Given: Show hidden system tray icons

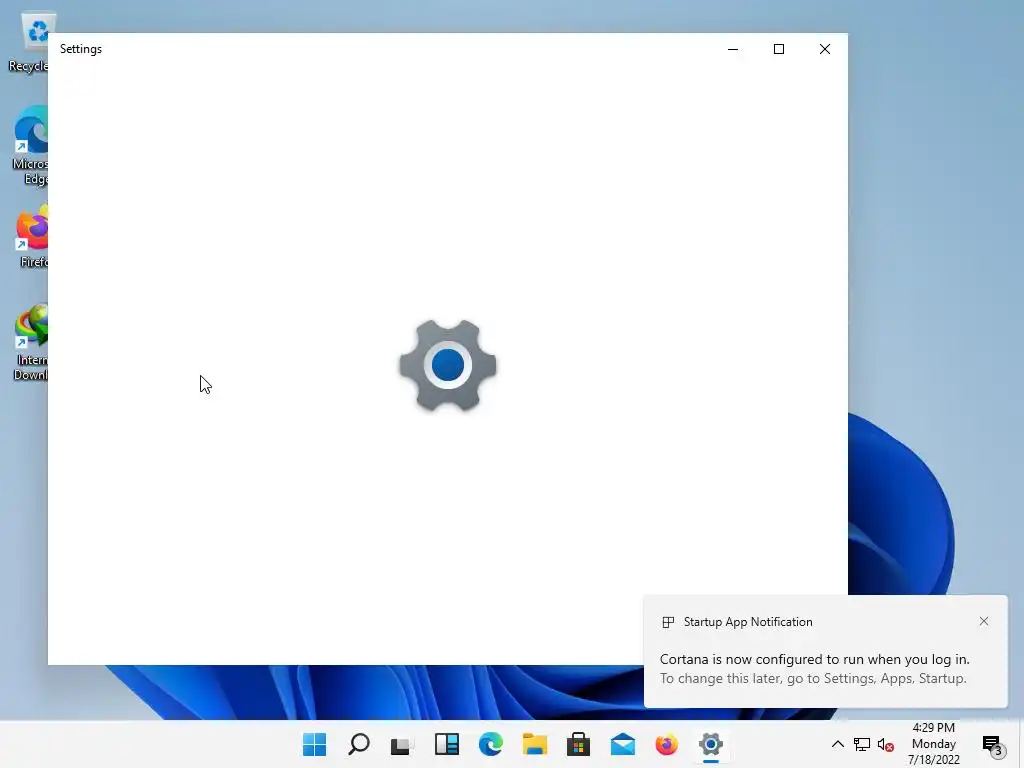Looking at the screenshot, I should [837, 744].
